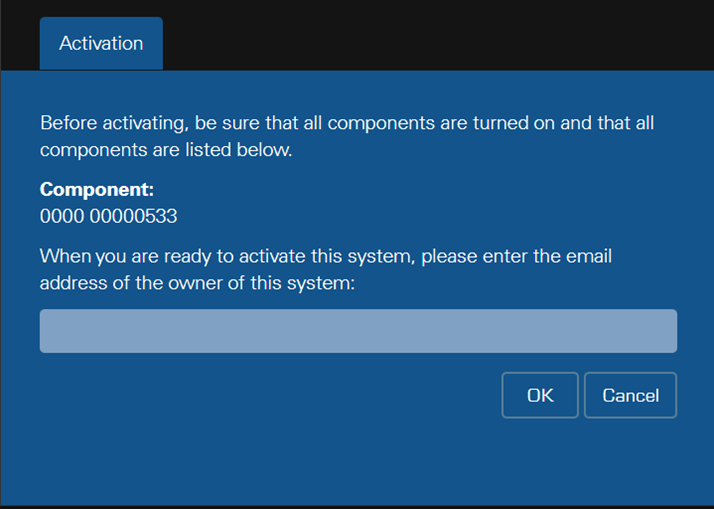This screenshot has width=714, height=509.
Task: Click the component number 0000 00000533
Action: [x=109, y=215]
